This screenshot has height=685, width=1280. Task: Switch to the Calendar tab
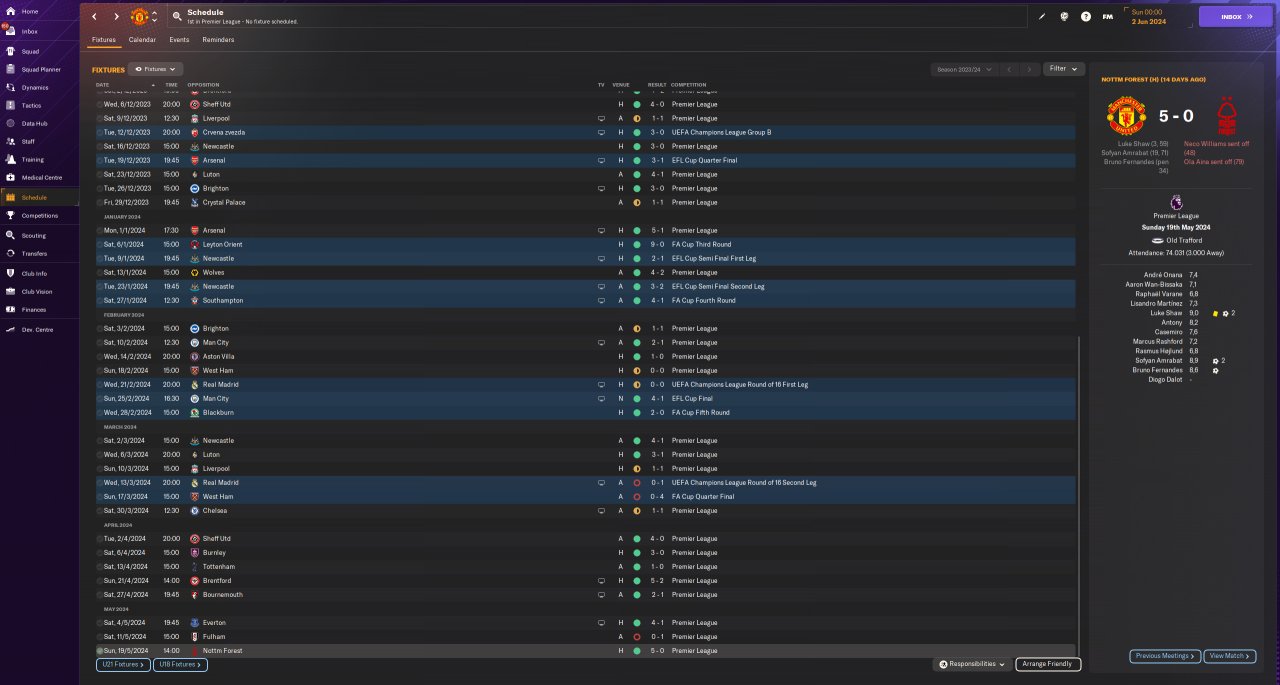(x=142, y=40)
